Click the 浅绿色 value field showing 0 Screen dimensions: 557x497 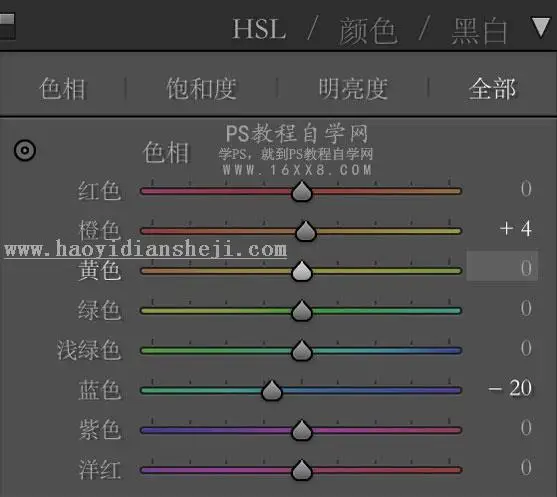(526, 348)
